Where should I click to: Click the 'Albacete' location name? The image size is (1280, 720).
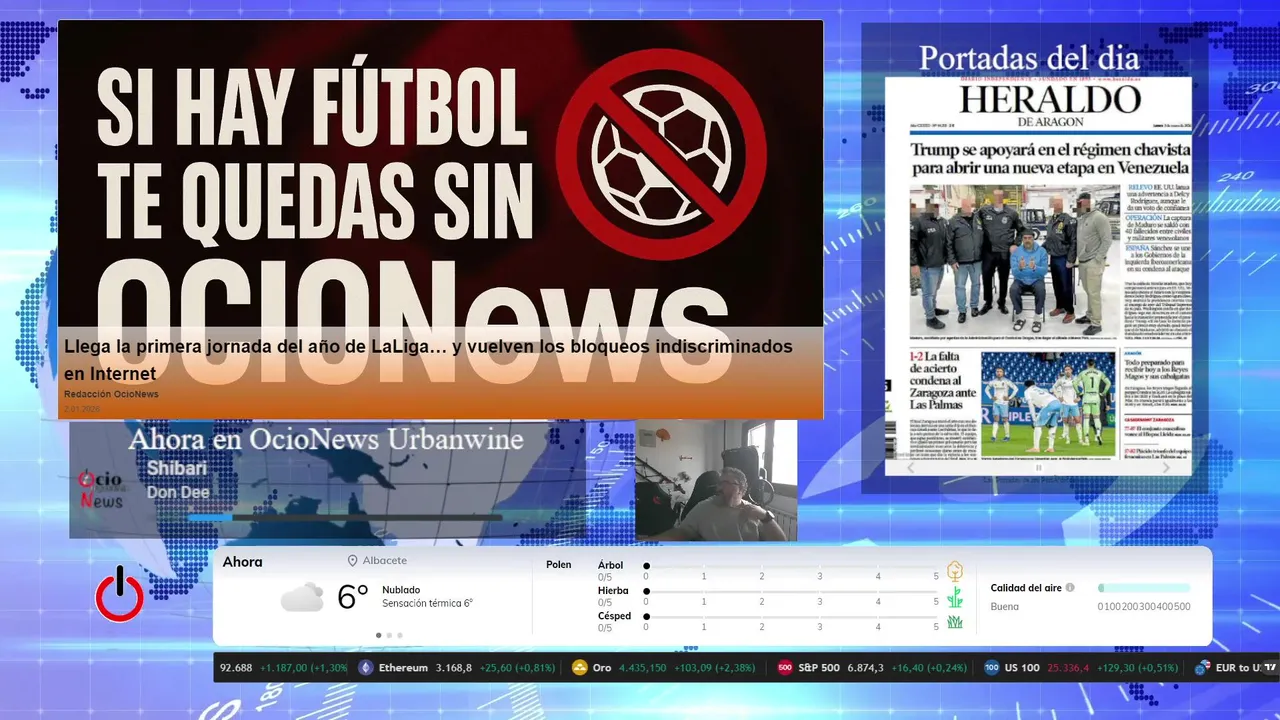(385, 561)
